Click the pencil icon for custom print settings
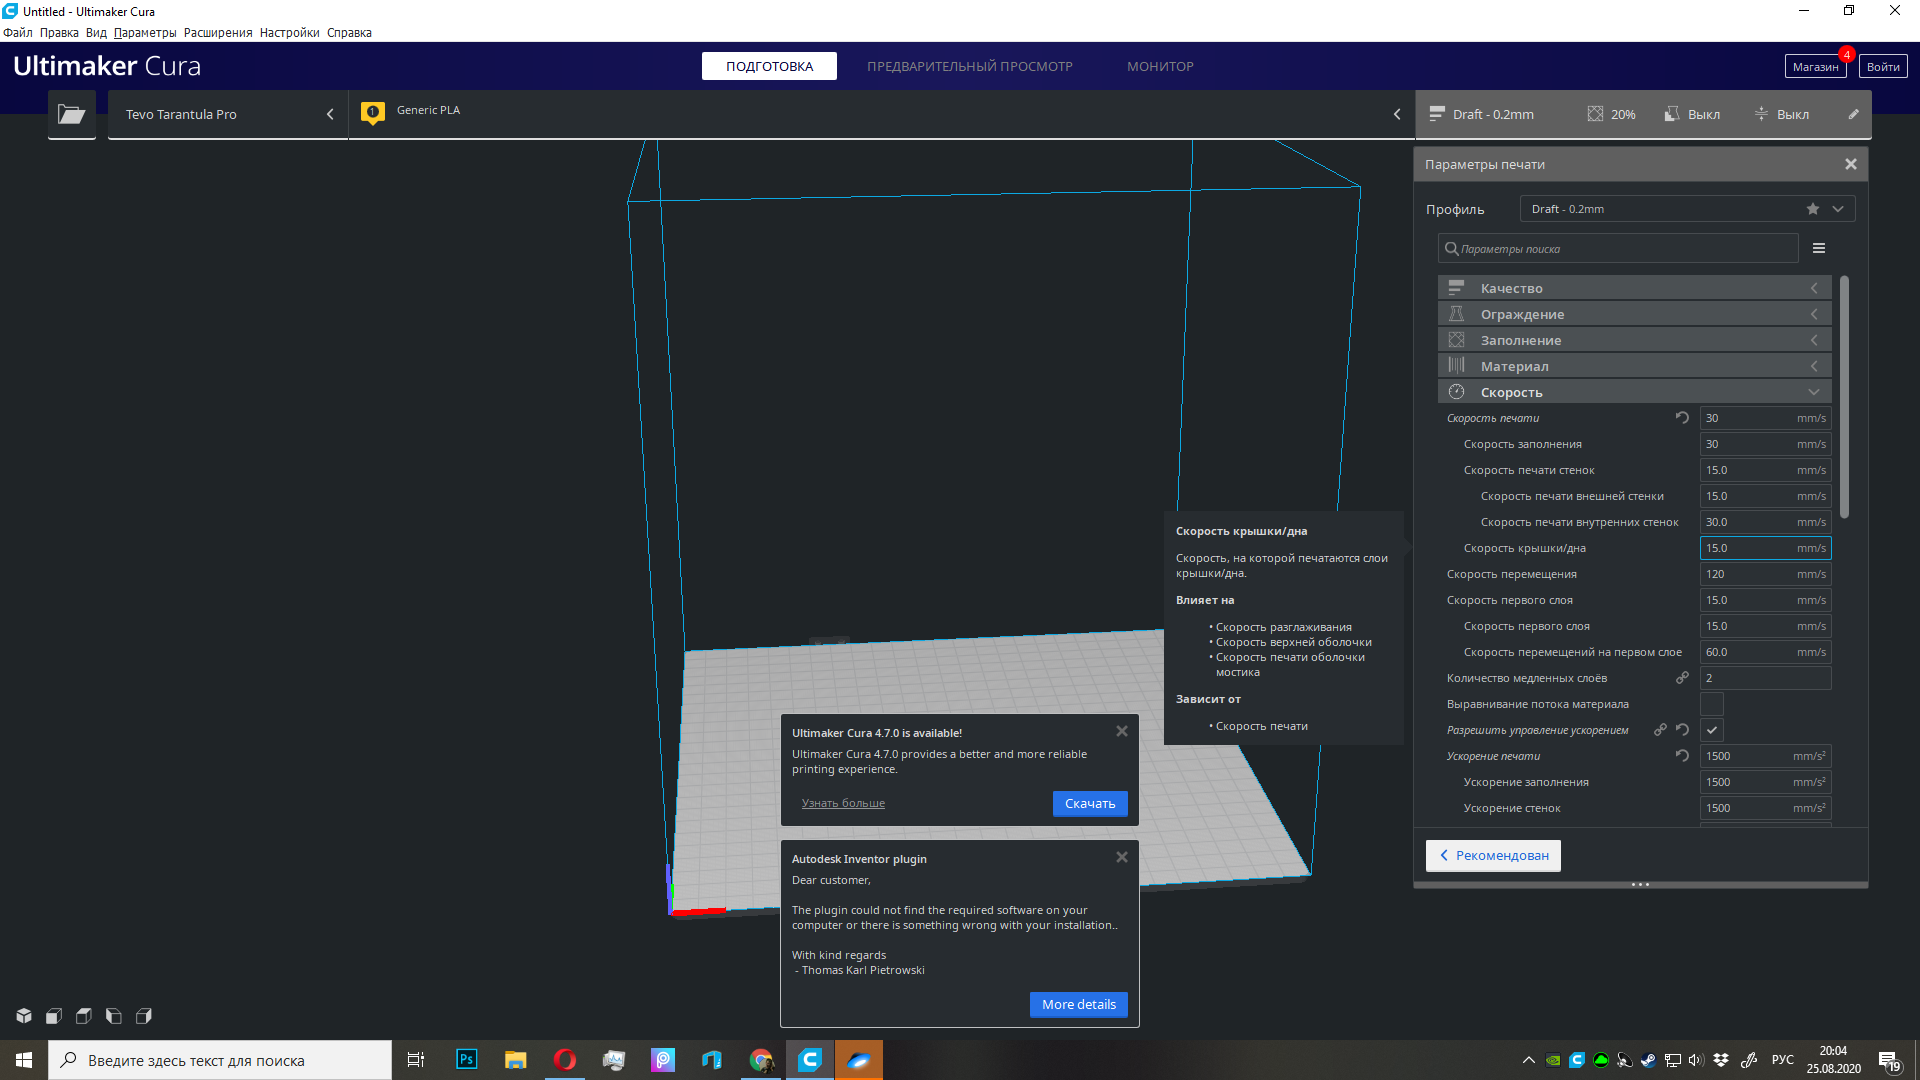The height and width of the screenshot is (1080, 1920). tap(1853, 114)
